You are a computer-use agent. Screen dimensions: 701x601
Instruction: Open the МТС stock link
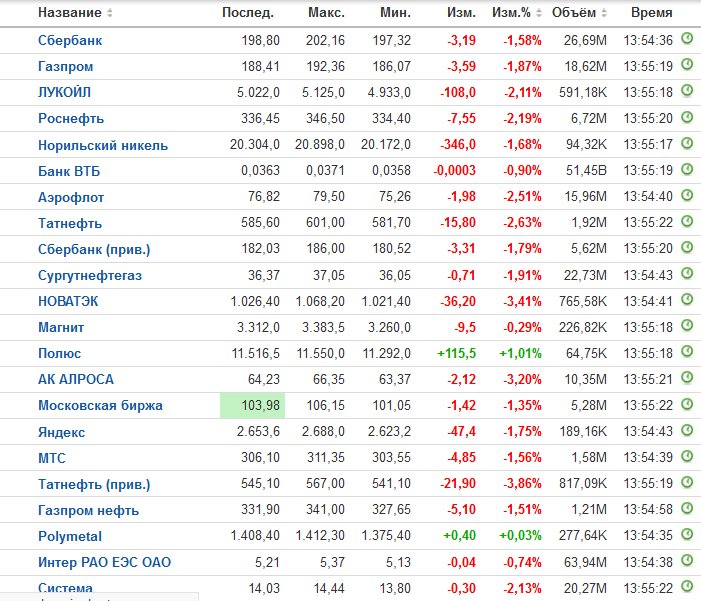pos(52,458)
